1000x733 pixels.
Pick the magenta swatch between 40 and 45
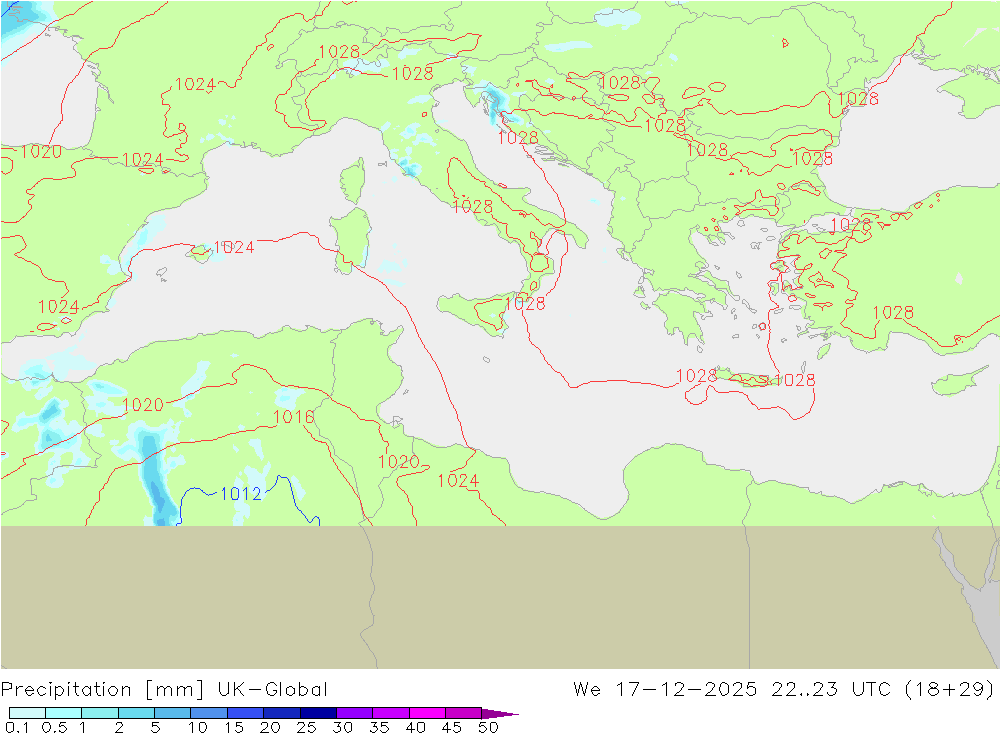click(x=427, y=713)
